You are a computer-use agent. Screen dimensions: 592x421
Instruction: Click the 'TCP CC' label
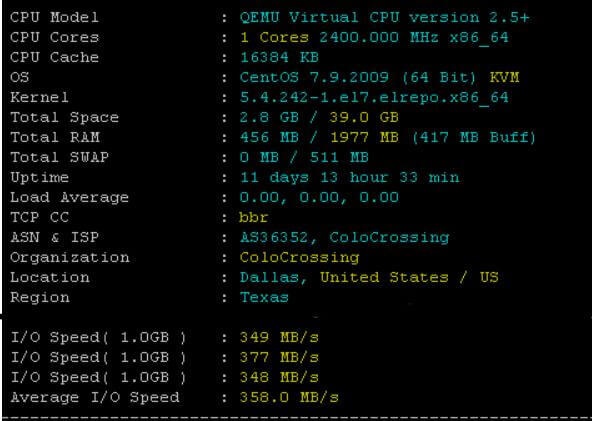coord(40,217)
